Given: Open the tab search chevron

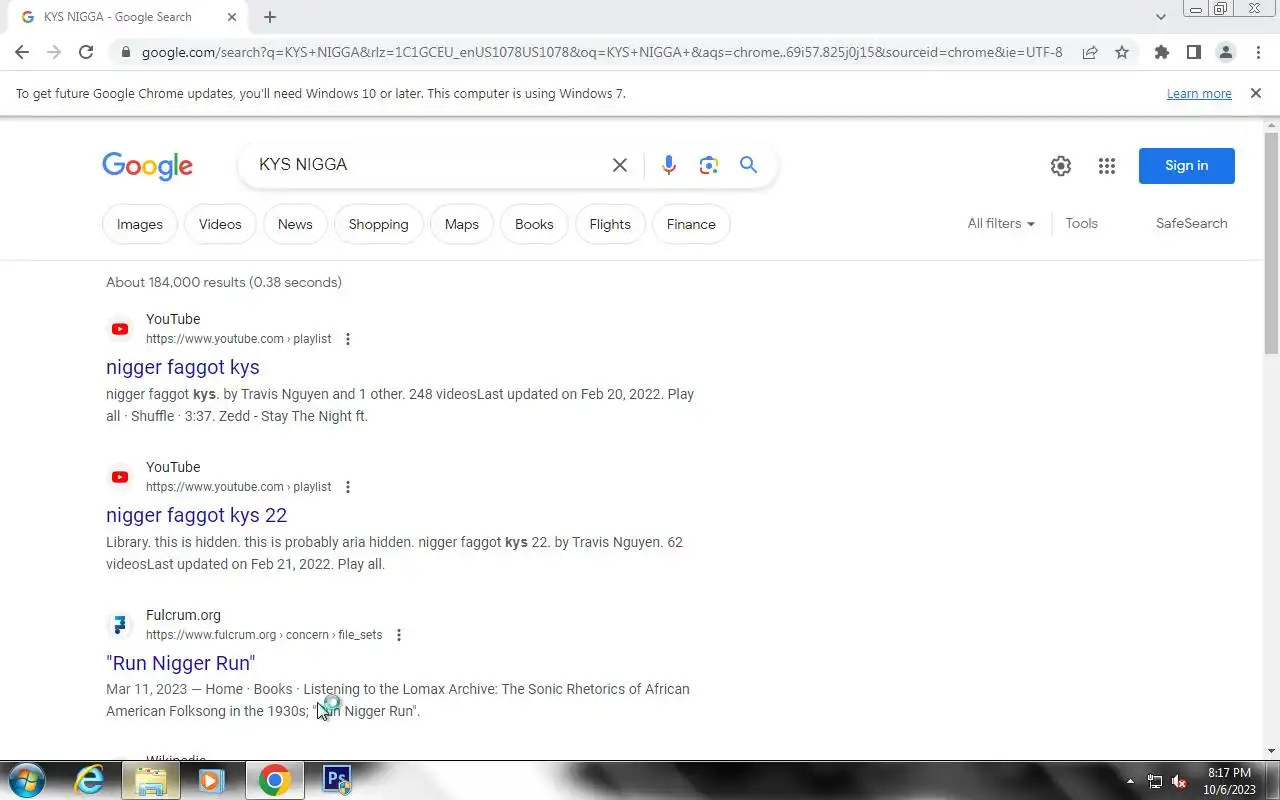Looking at the screenshot, I should 1161,17.
